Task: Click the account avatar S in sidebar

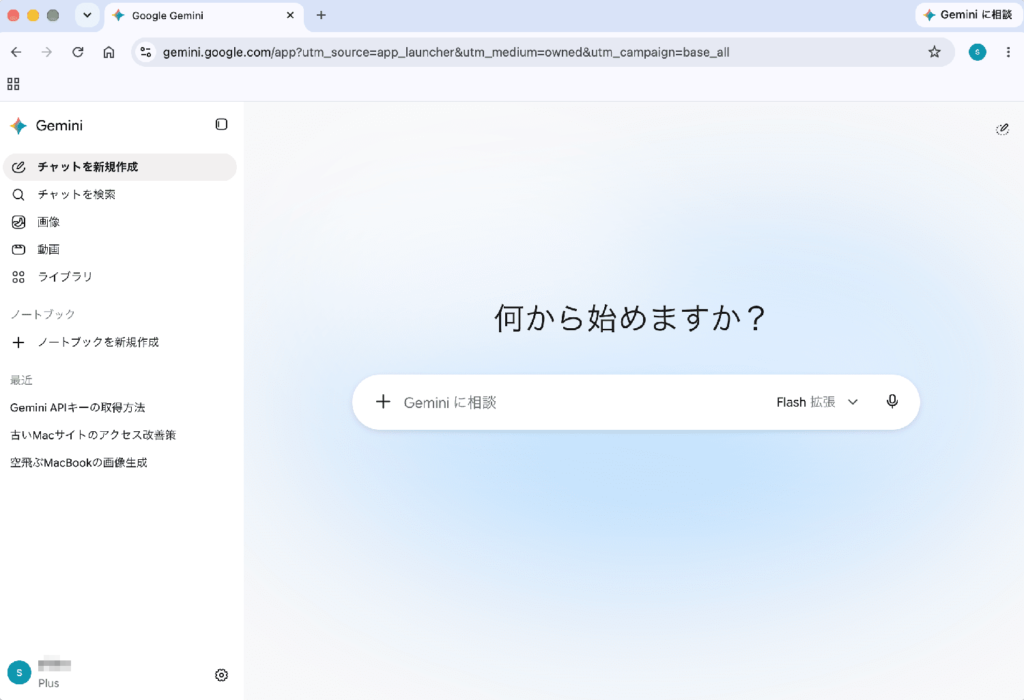Action: tap(19, 673)
